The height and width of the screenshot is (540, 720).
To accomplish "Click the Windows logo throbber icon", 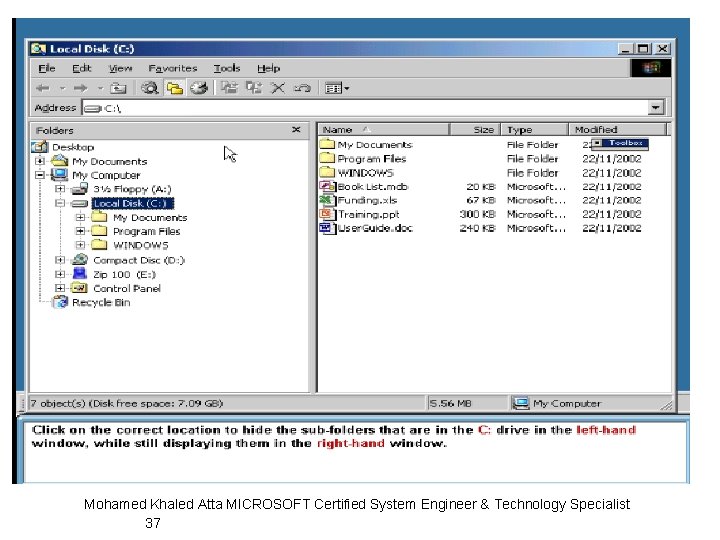I will [x=651, y=68].
